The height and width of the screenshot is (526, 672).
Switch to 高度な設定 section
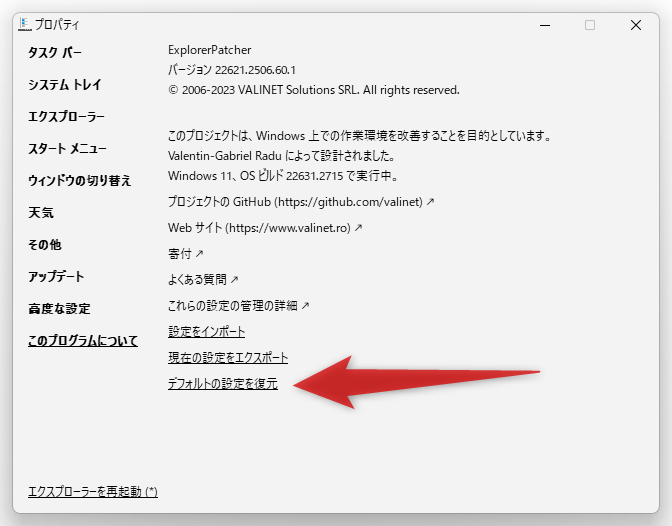click(59, 309)
